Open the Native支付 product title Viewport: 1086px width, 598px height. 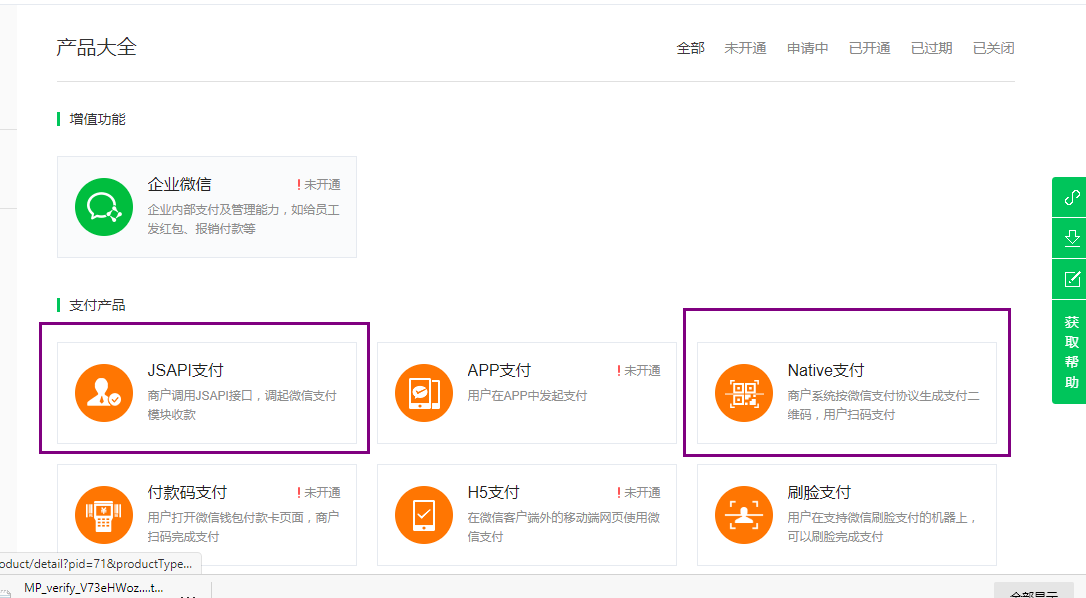pos(826,370)
